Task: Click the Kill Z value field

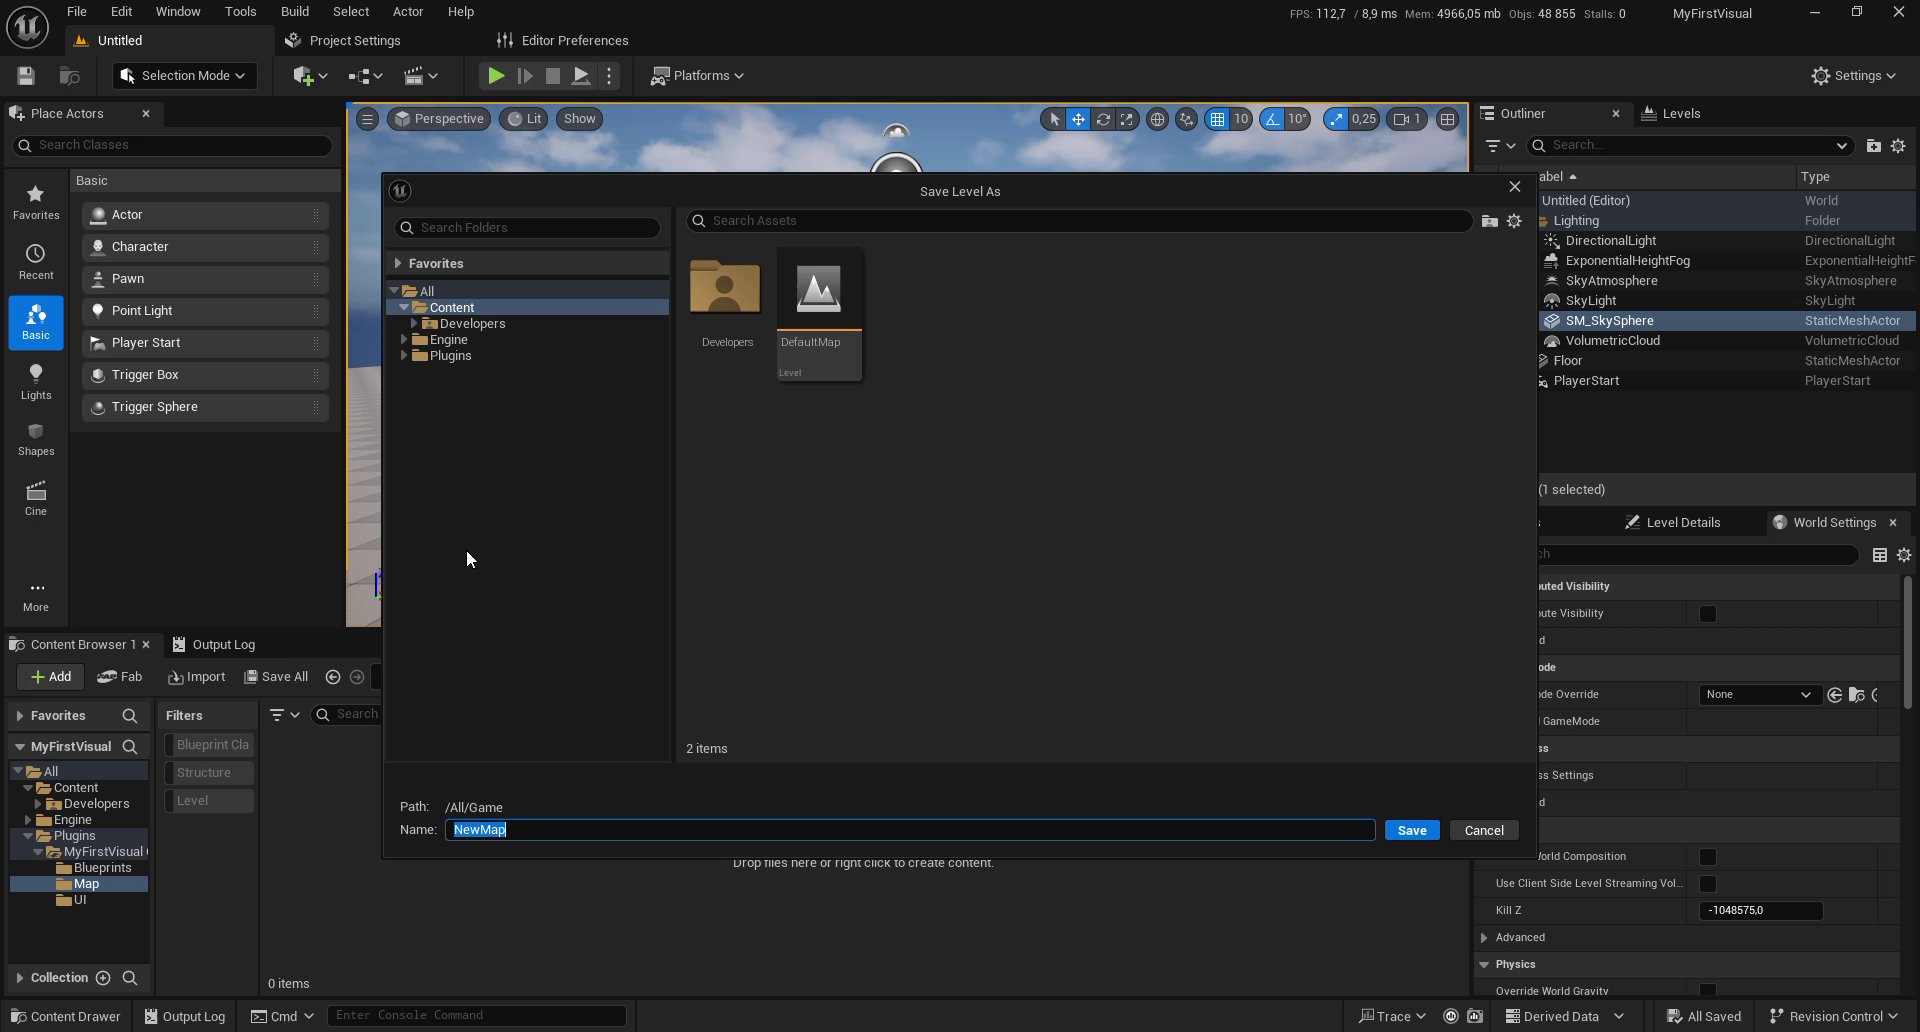Action: coord(1760,911)
